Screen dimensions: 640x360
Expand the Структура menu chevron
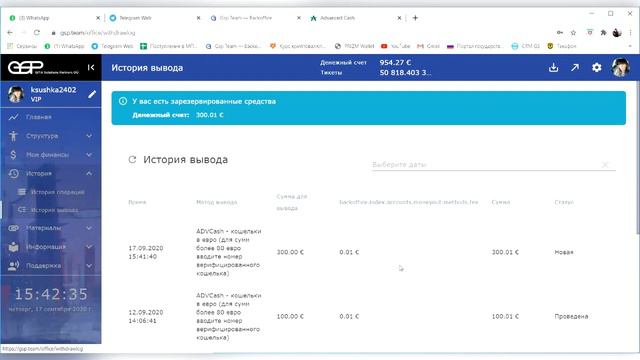(x=89, y=136)
